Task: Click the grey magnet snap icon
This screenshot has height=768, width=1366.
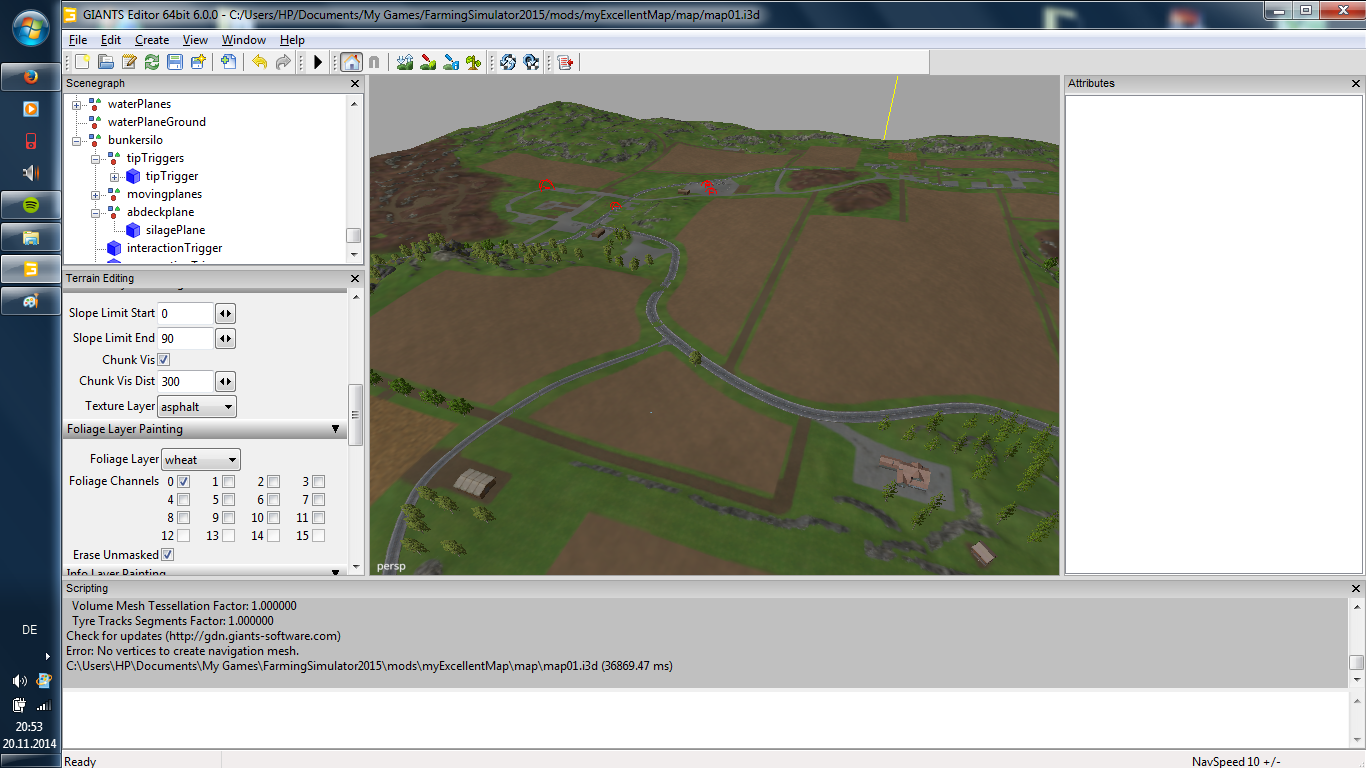Action: [x=374, y=62]
